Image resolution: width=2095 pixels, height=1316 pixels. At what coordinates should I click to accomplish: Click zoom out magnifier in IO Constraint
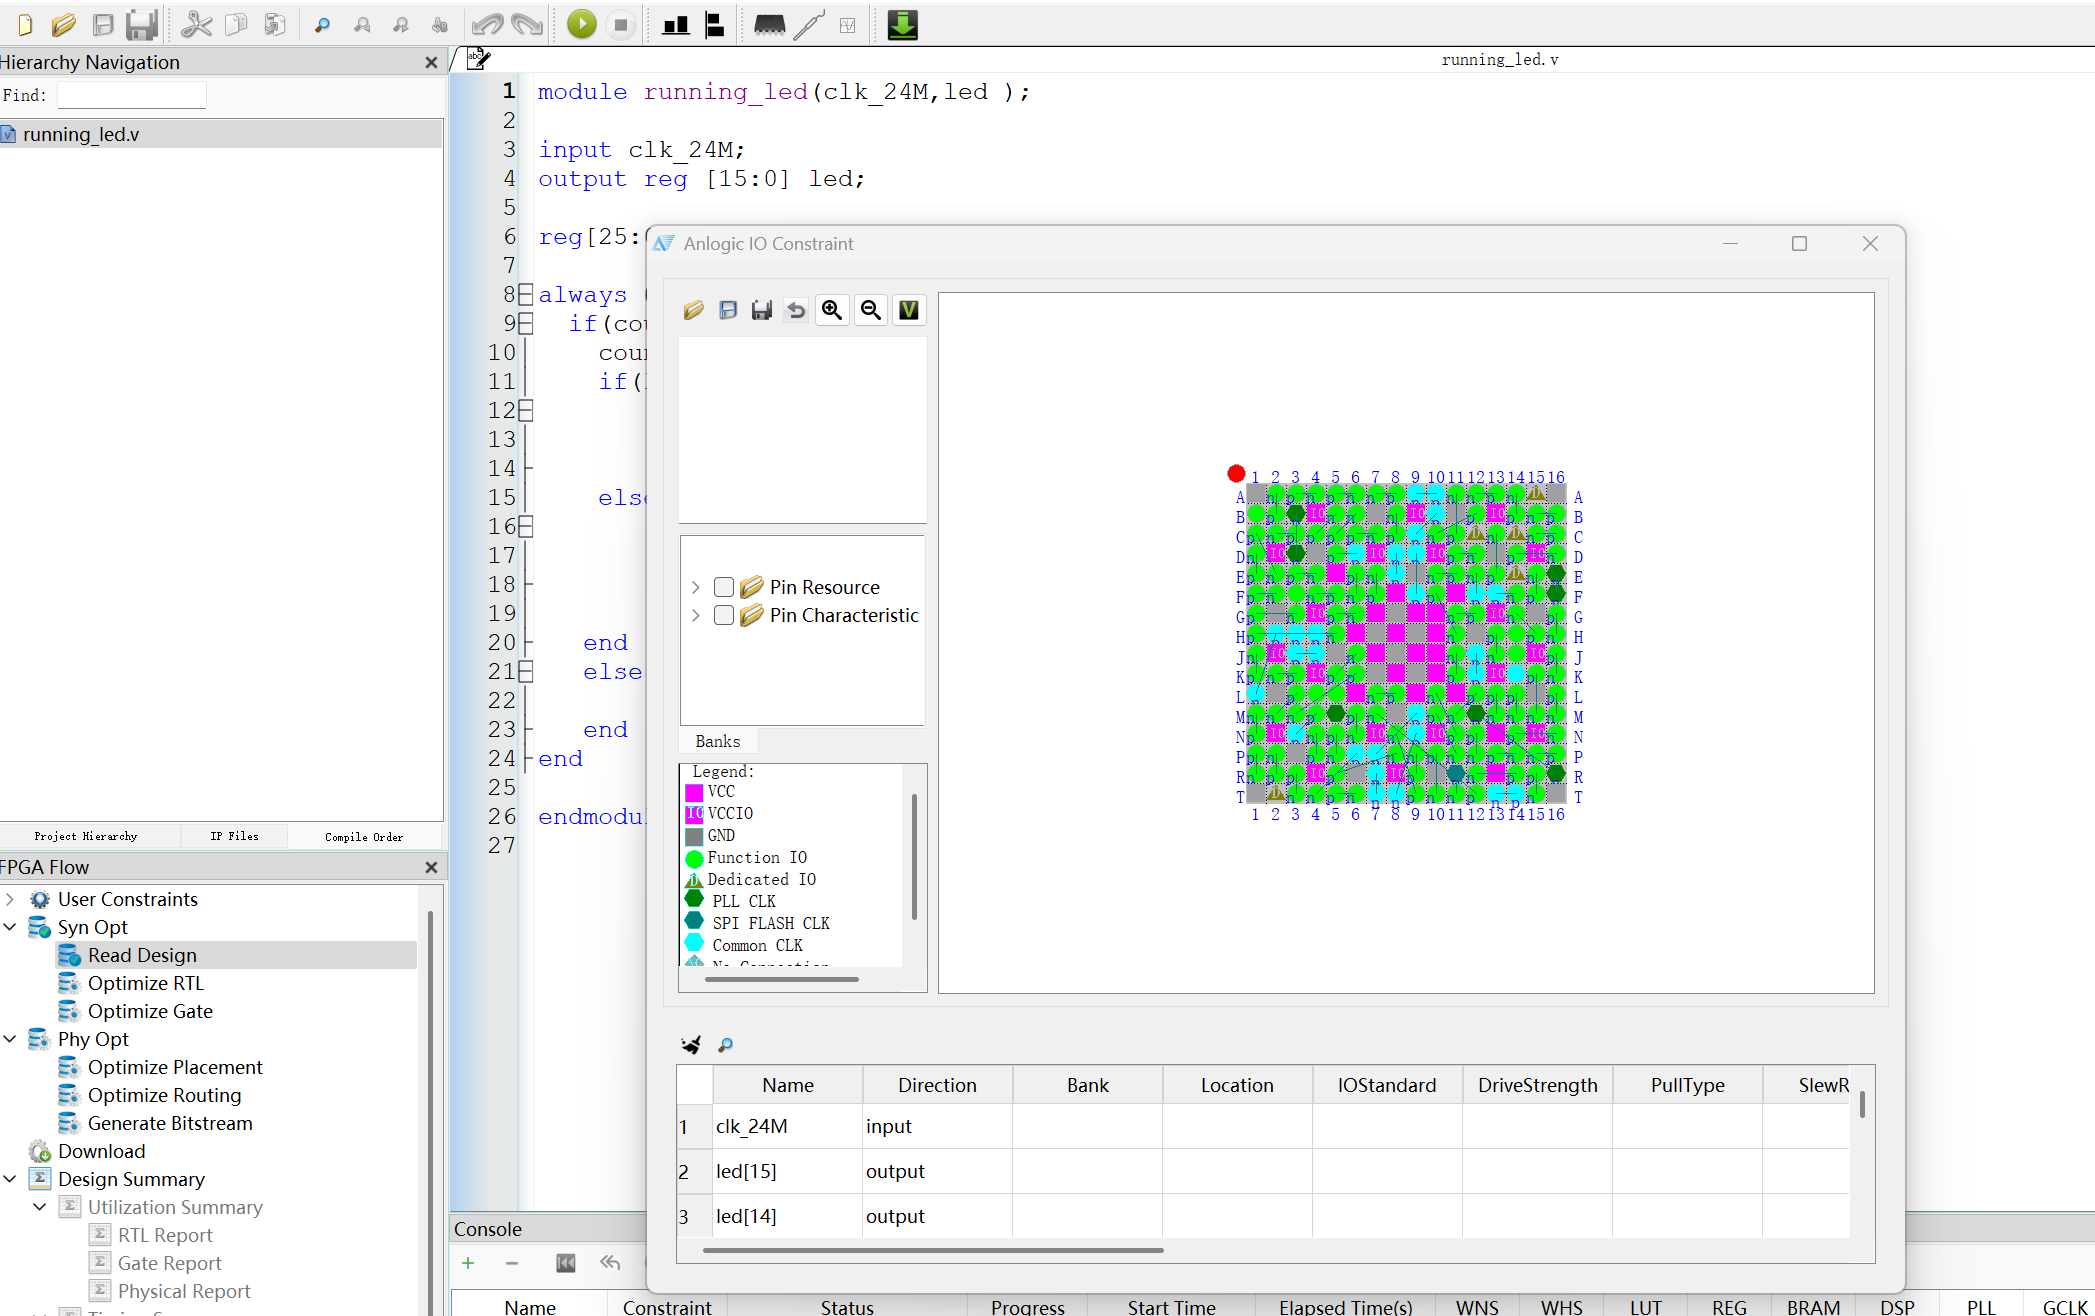pos(871,310)
